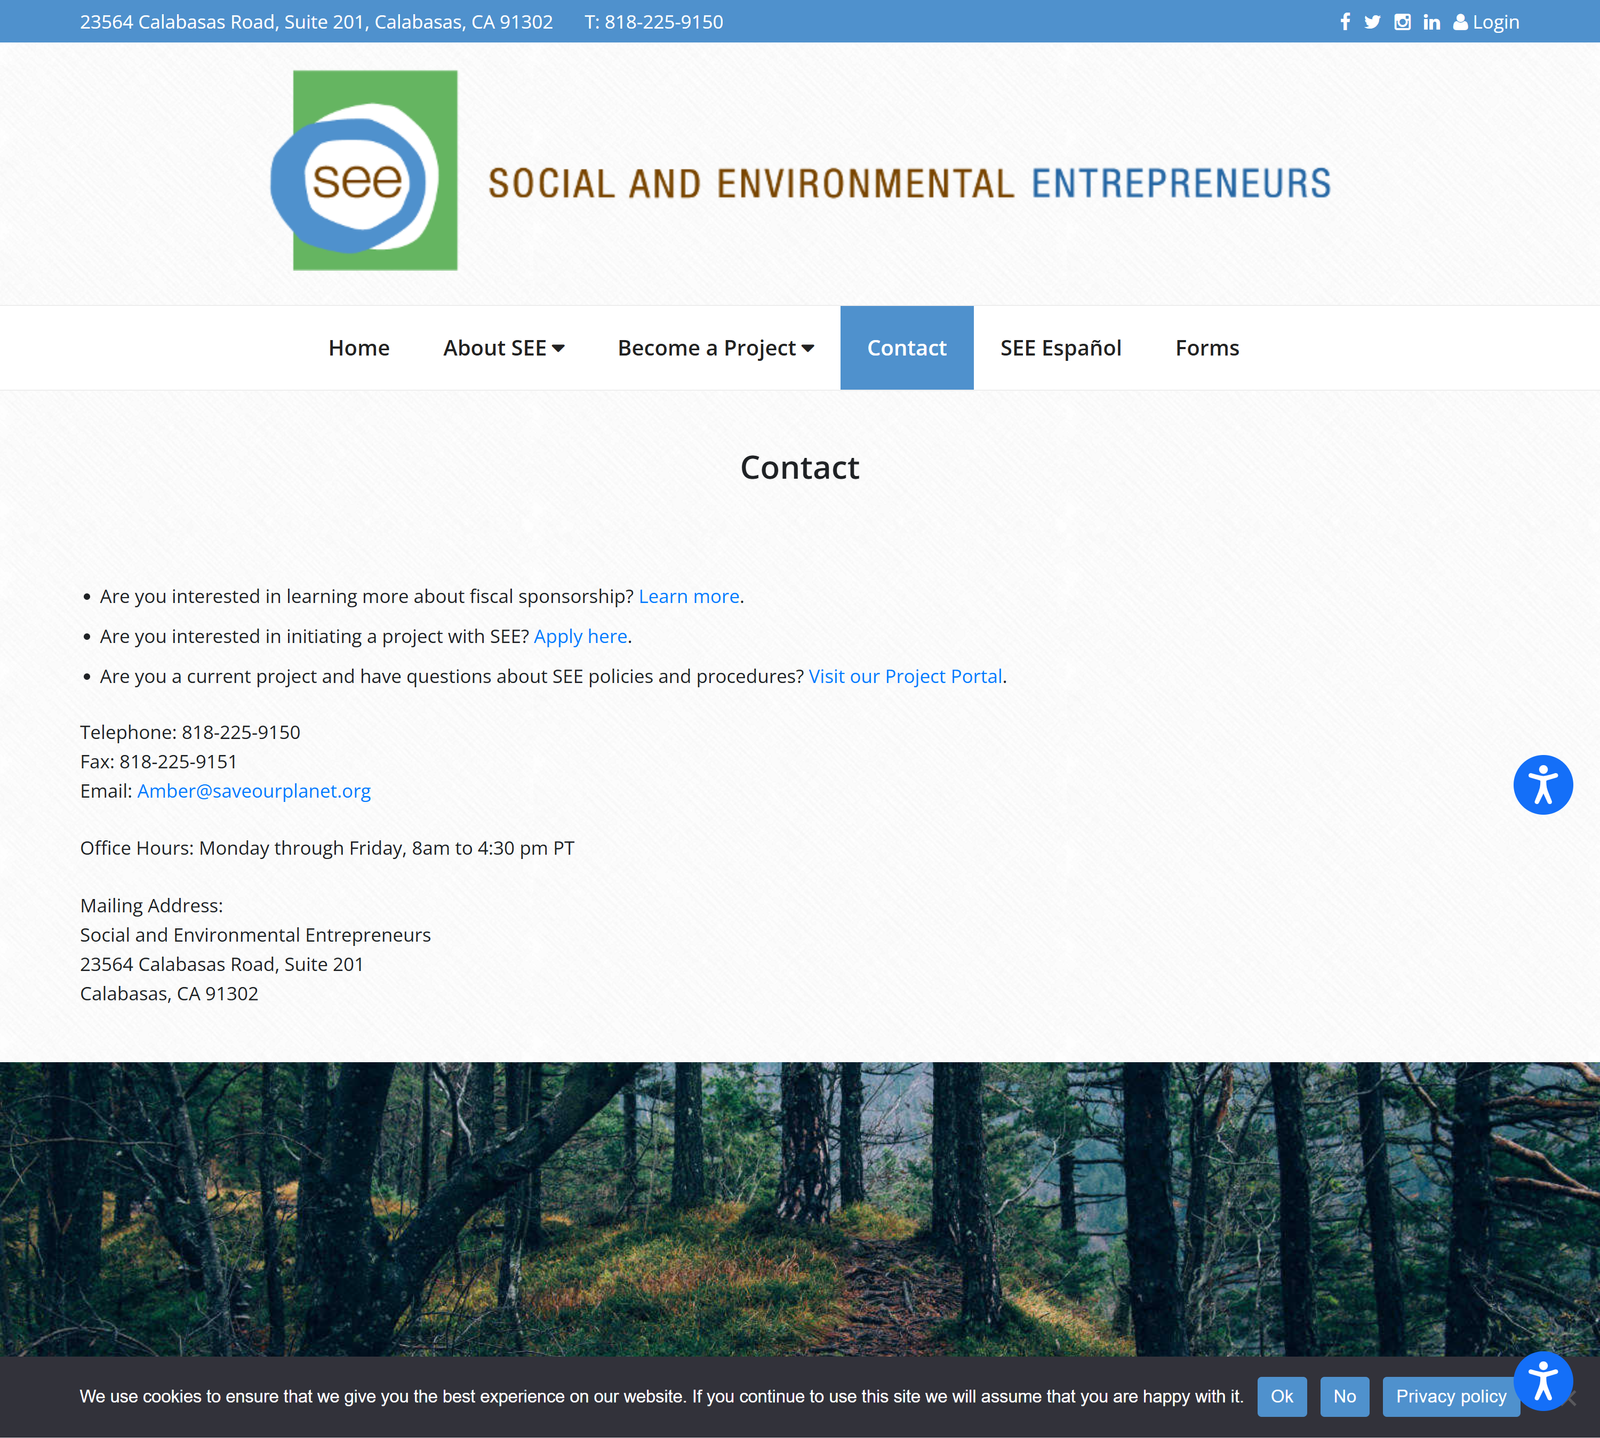Click the Office Hours text line
The width and height of the screenshot is (1600, 1438).
(x=327, y=849)
